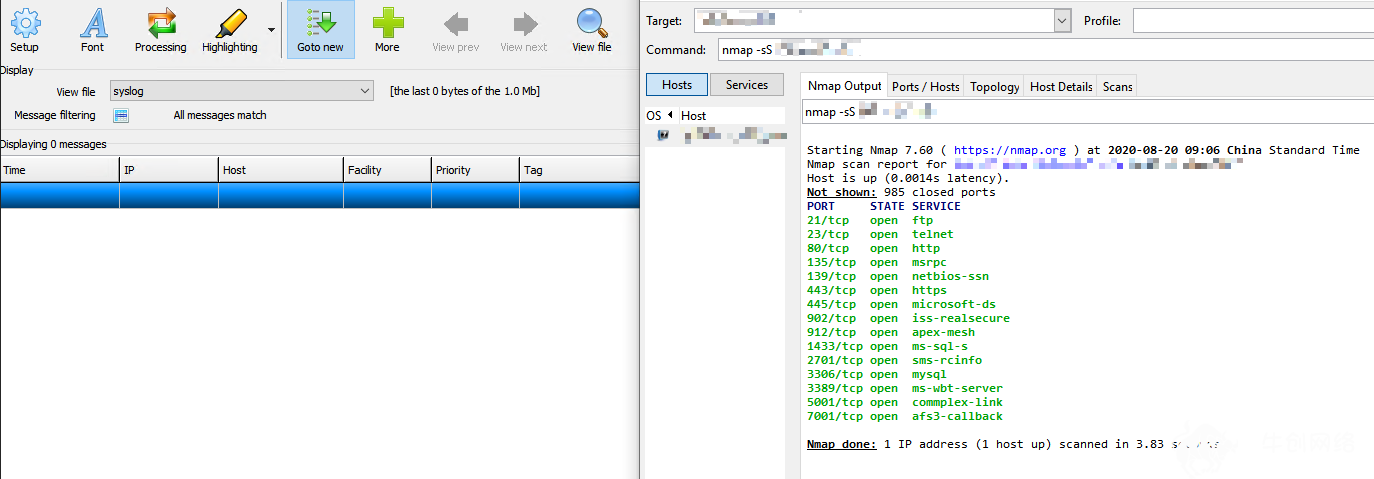Sort by the Priority column header
This screenshot has width=1374, height=479.
click(x=476, y=170)
